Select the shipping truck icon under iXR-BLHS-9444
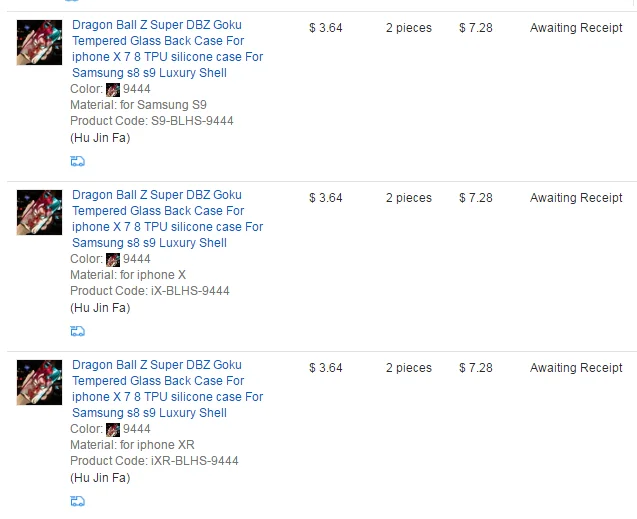The height and width of the screenshot is (519, 637). pyautogui.click(x=77, y=501)
